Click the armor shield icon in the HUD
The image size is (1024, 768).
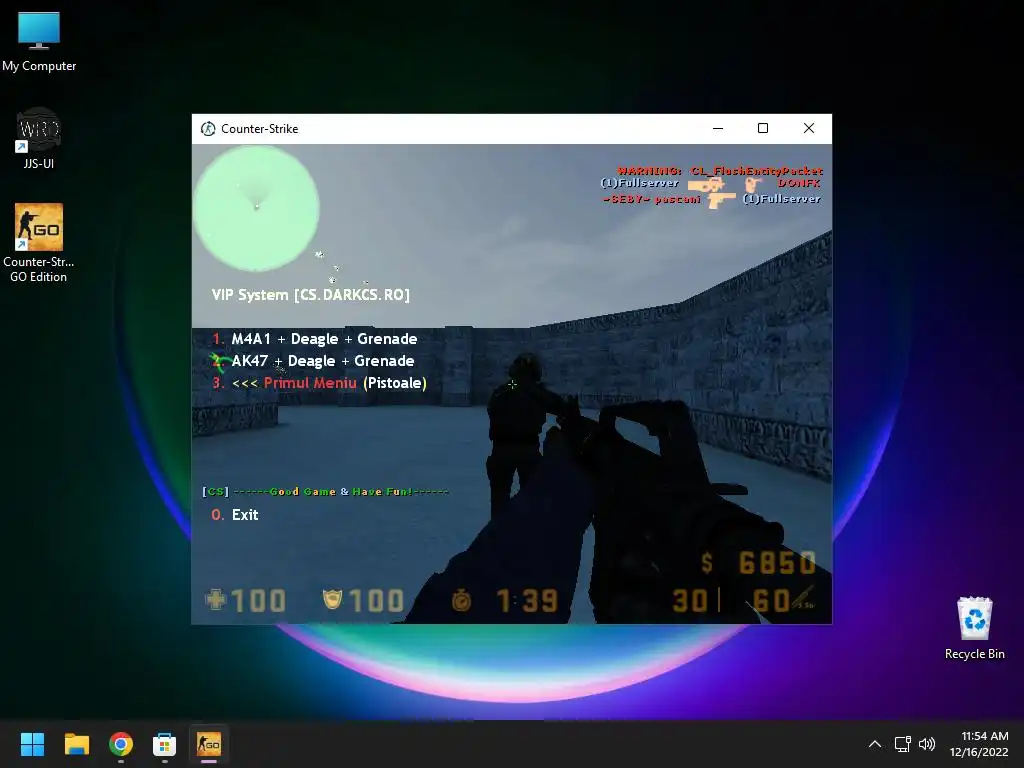coord(332,599)
